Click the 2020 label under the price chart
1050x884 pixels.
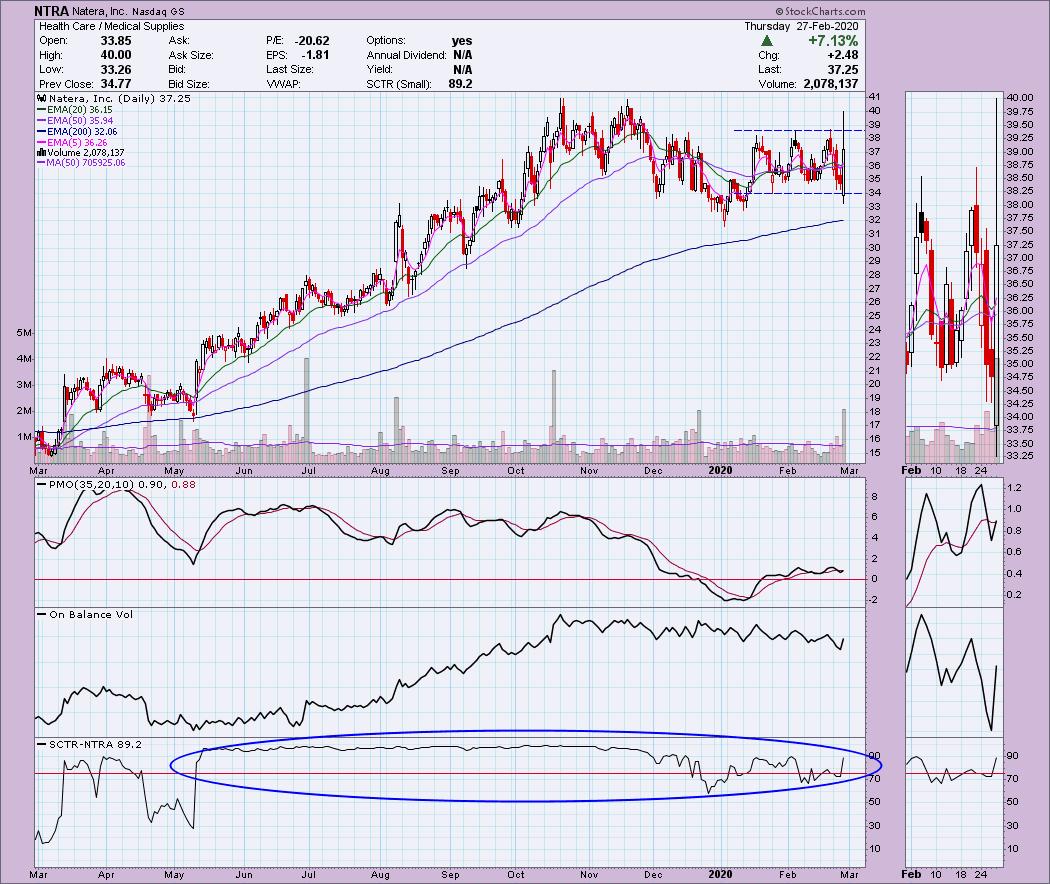(x=720, y=471)
